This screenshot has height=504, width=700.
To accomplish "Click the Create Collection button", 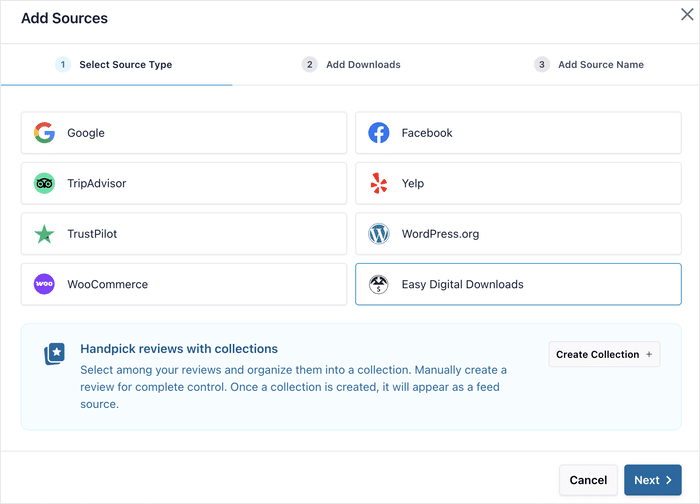I will pos(604,354).
